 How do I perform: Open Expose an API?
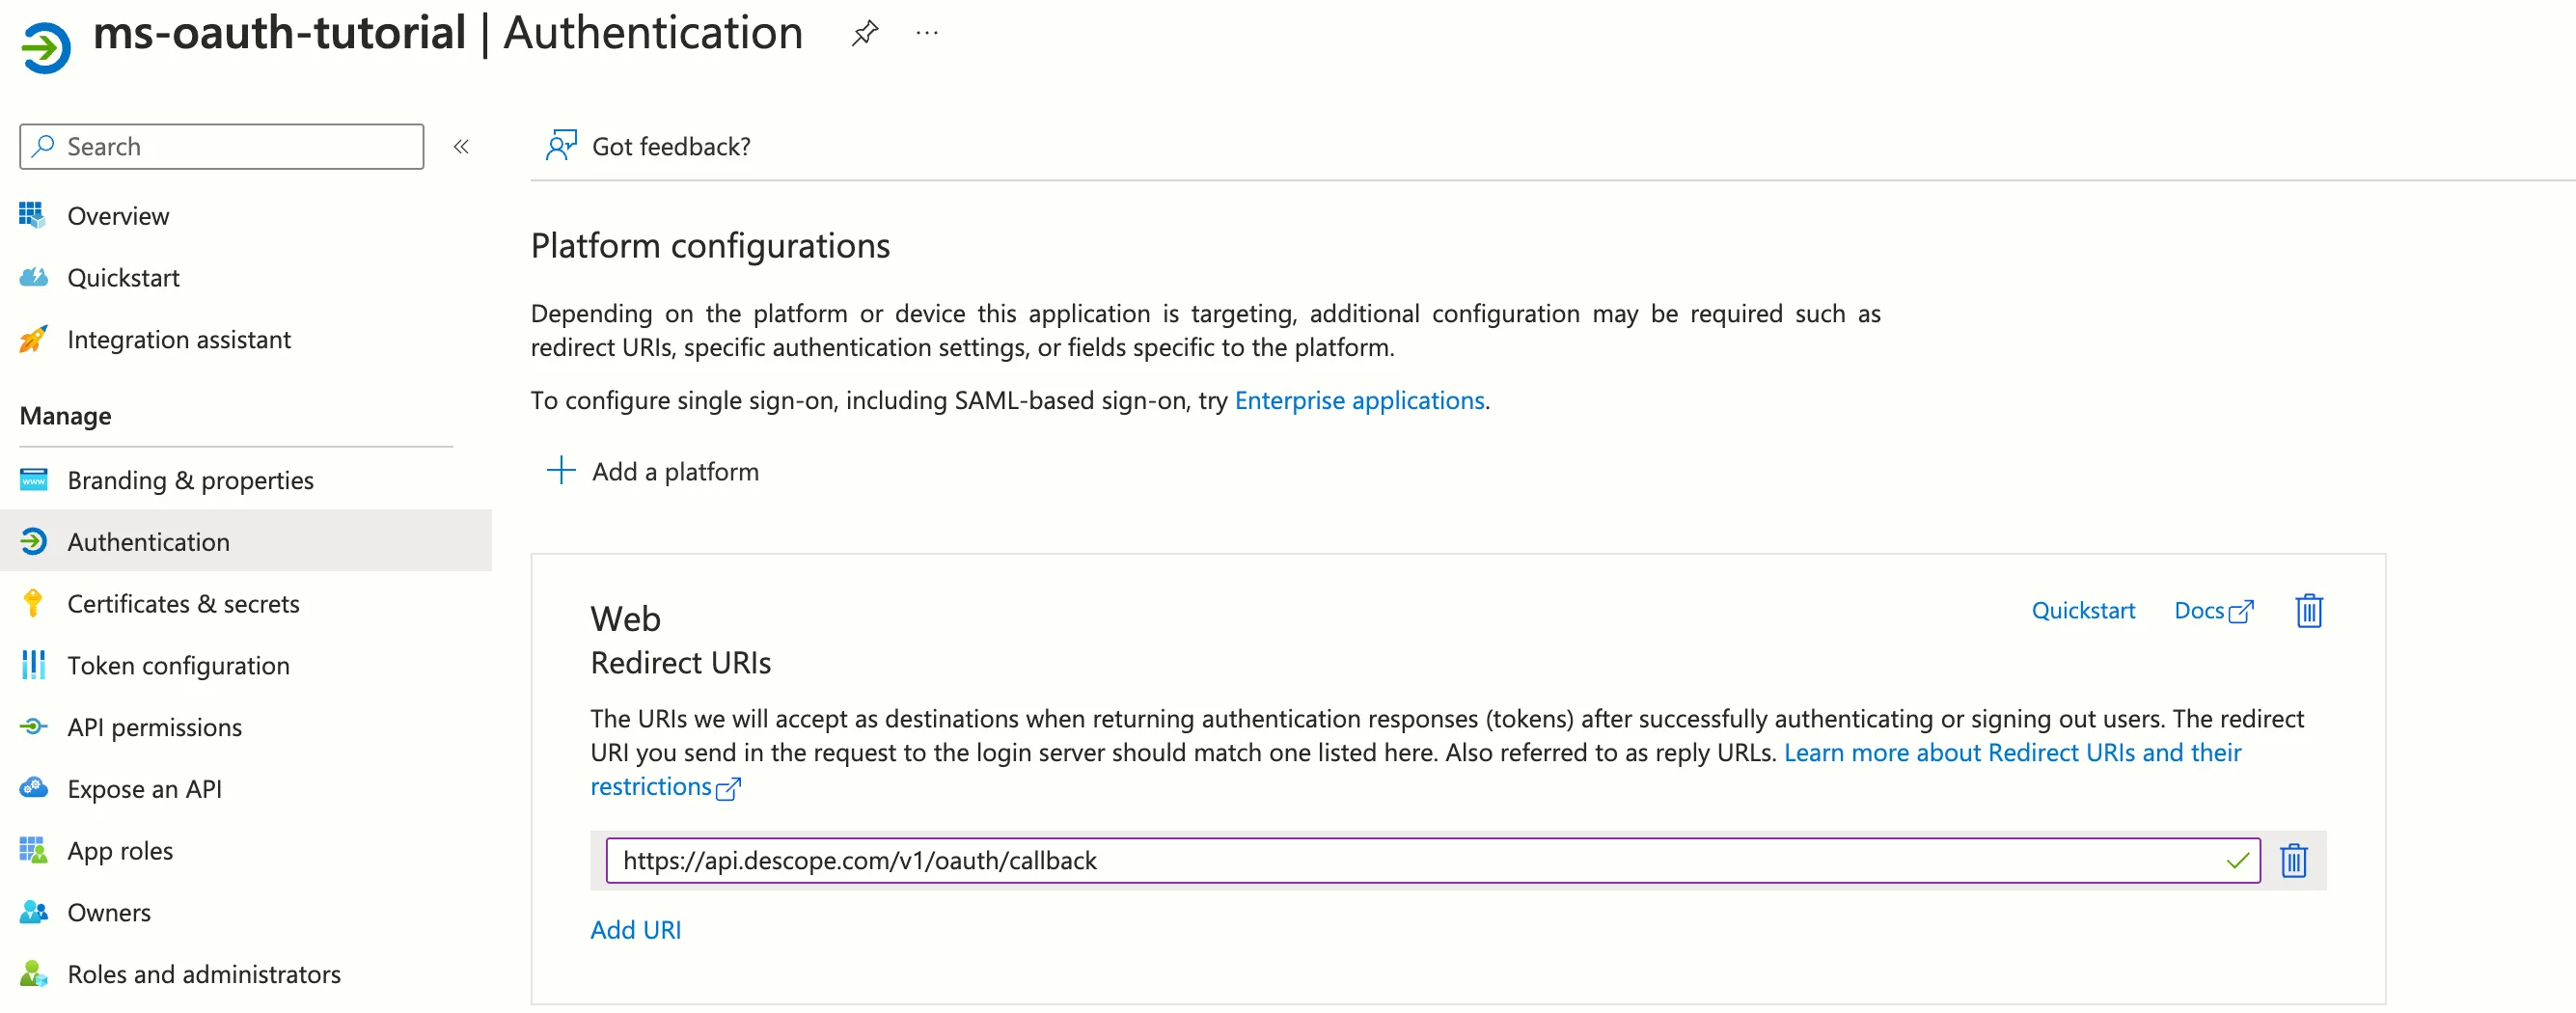coord(144,788)
